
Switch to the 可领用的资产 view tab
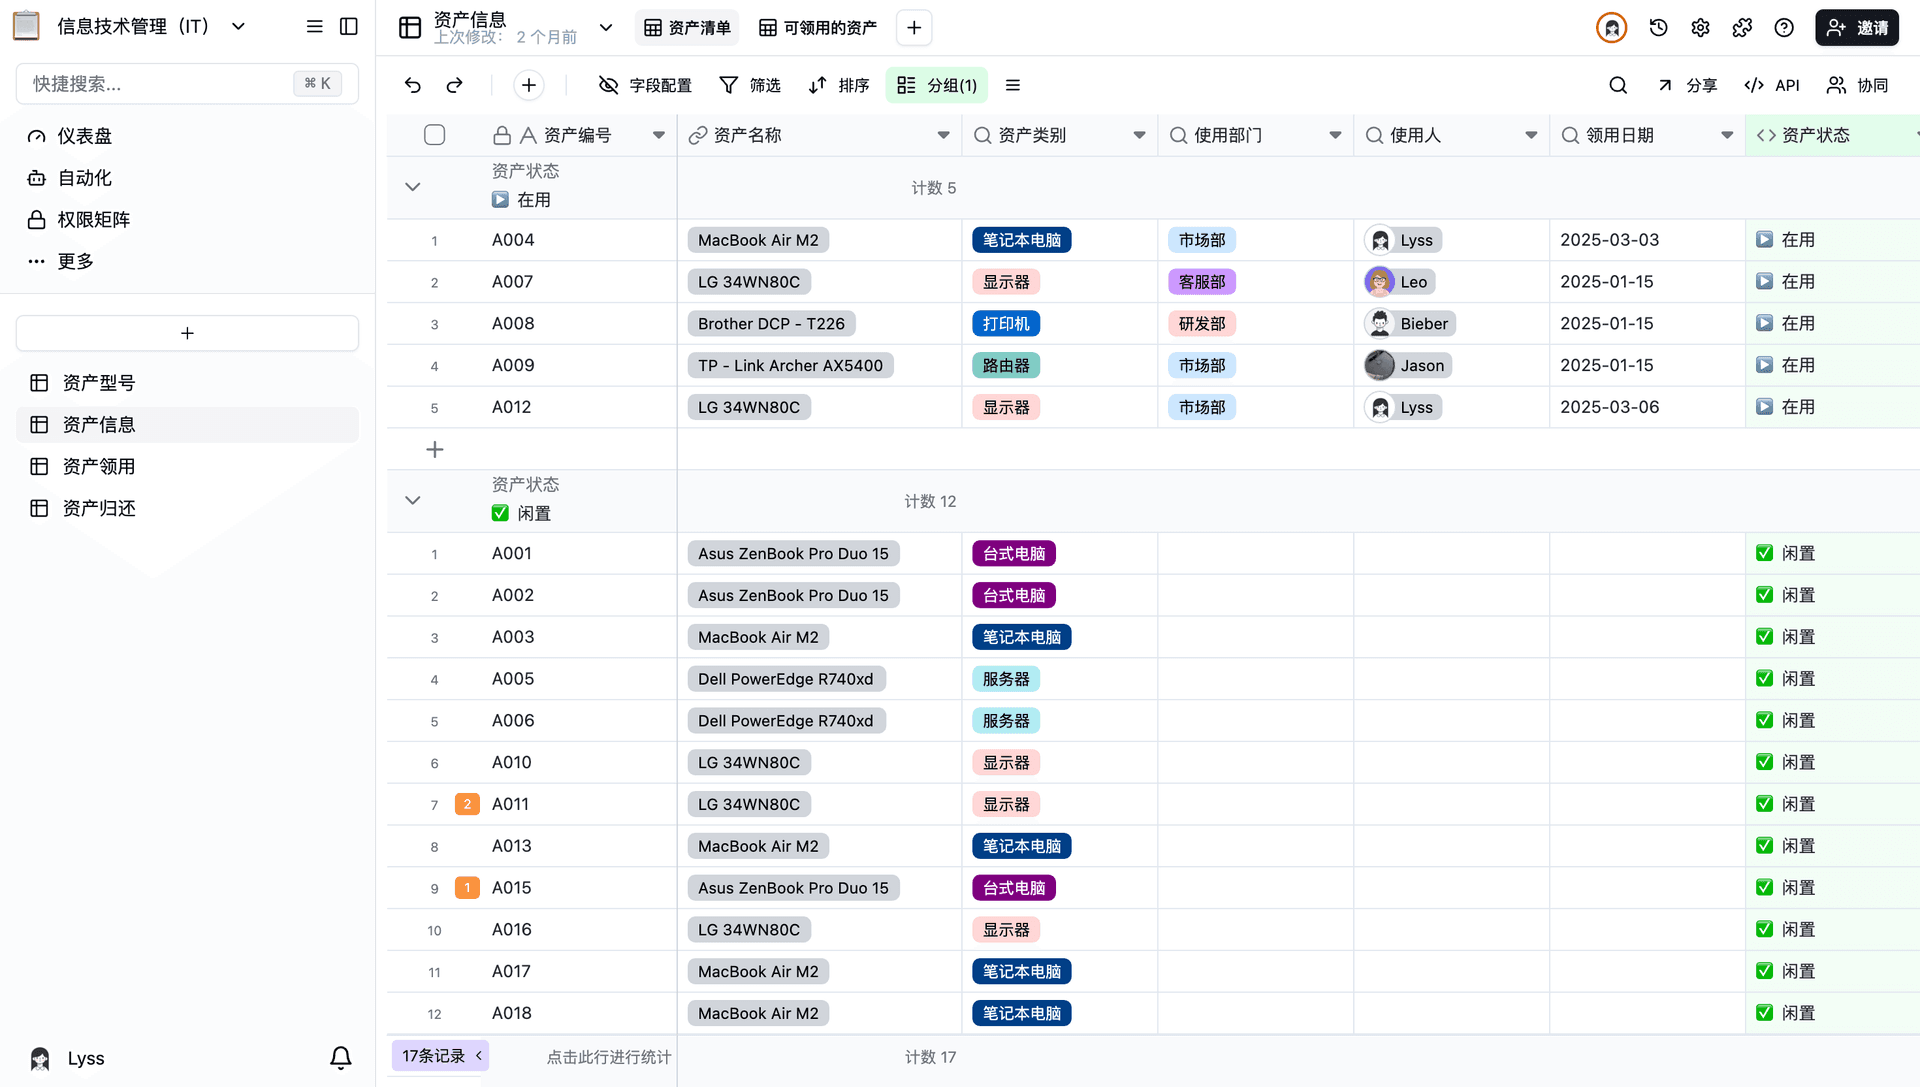coord(818,27)
